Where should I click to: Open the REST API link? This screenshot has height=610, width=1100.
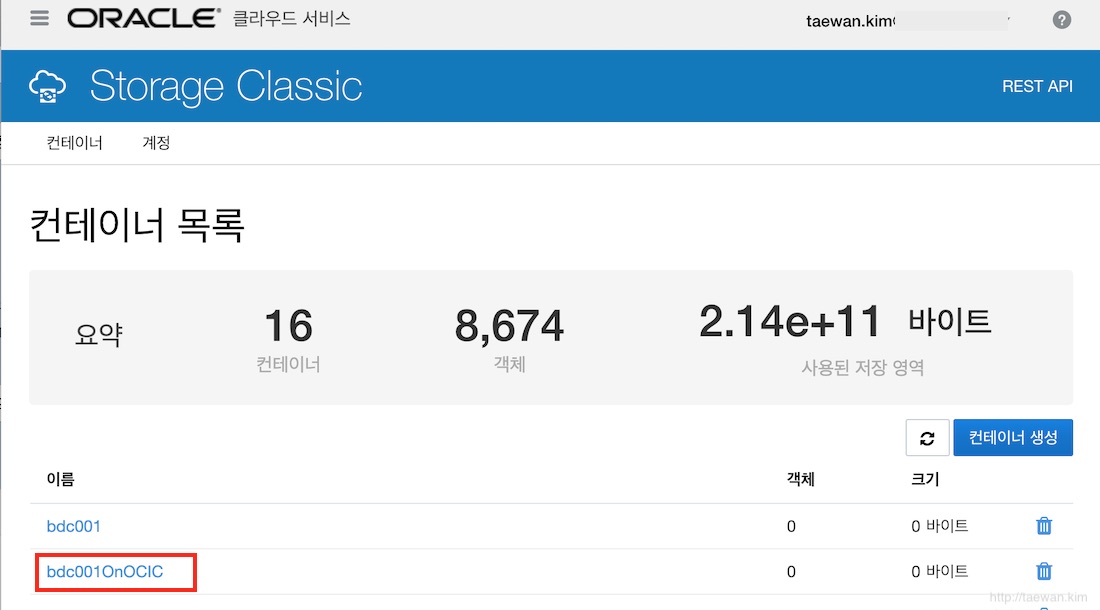(x=1037, y=86)
